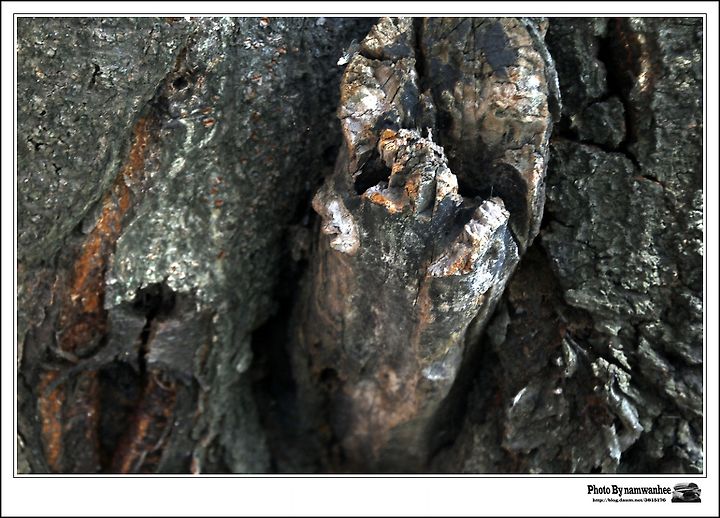720x518 pixels.
Task: Click the tree bark photograph
Action: pos(360,245)
